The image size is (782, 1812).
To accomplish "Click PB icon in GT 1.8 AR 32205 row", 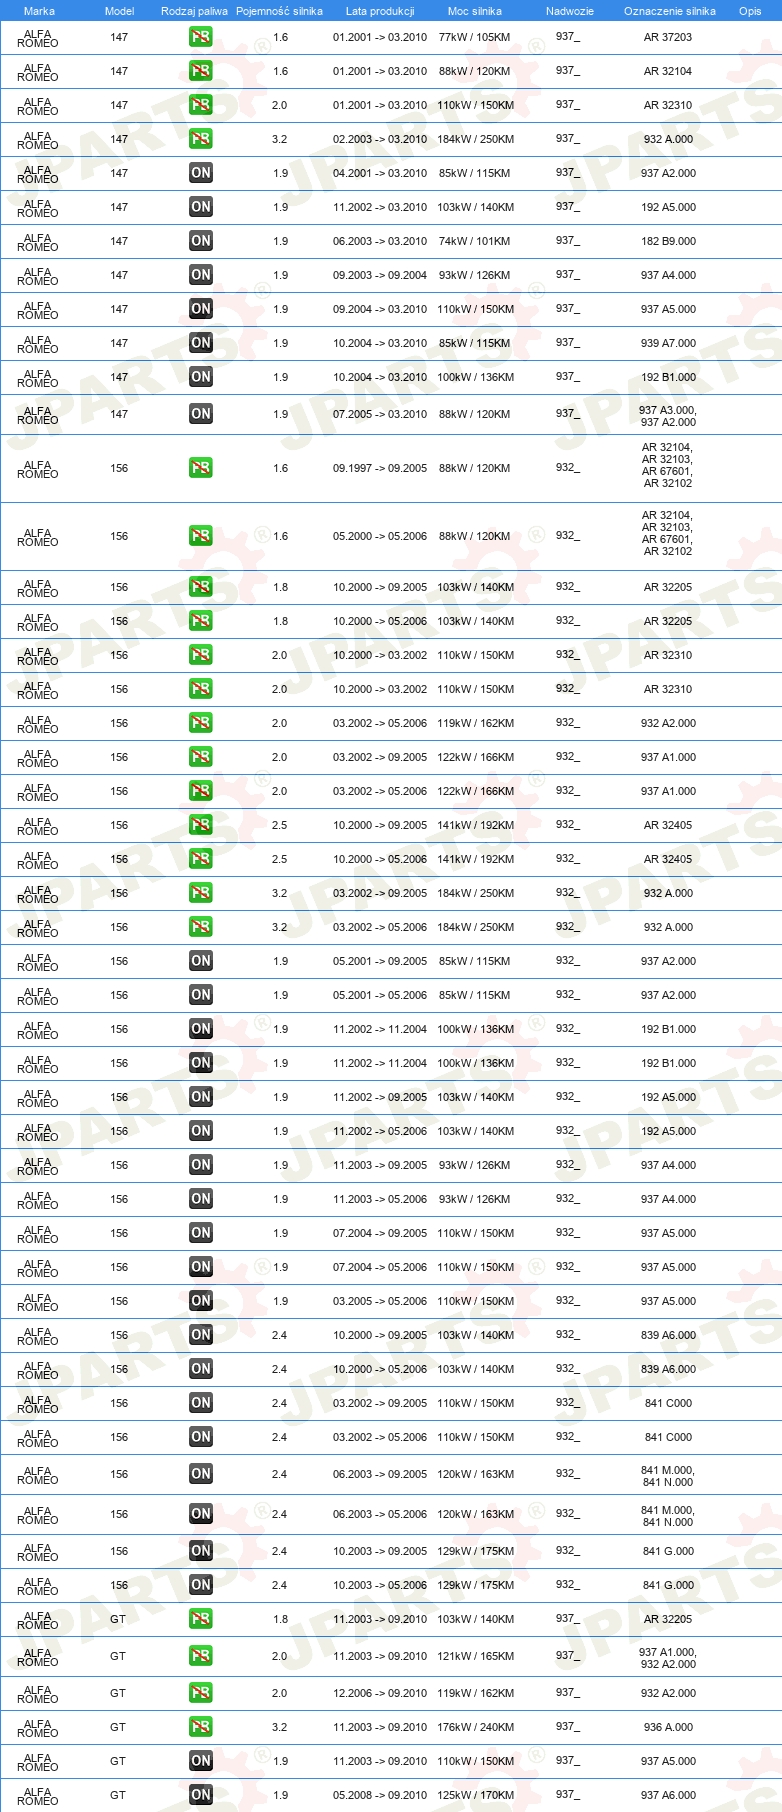I will 201,1619.
